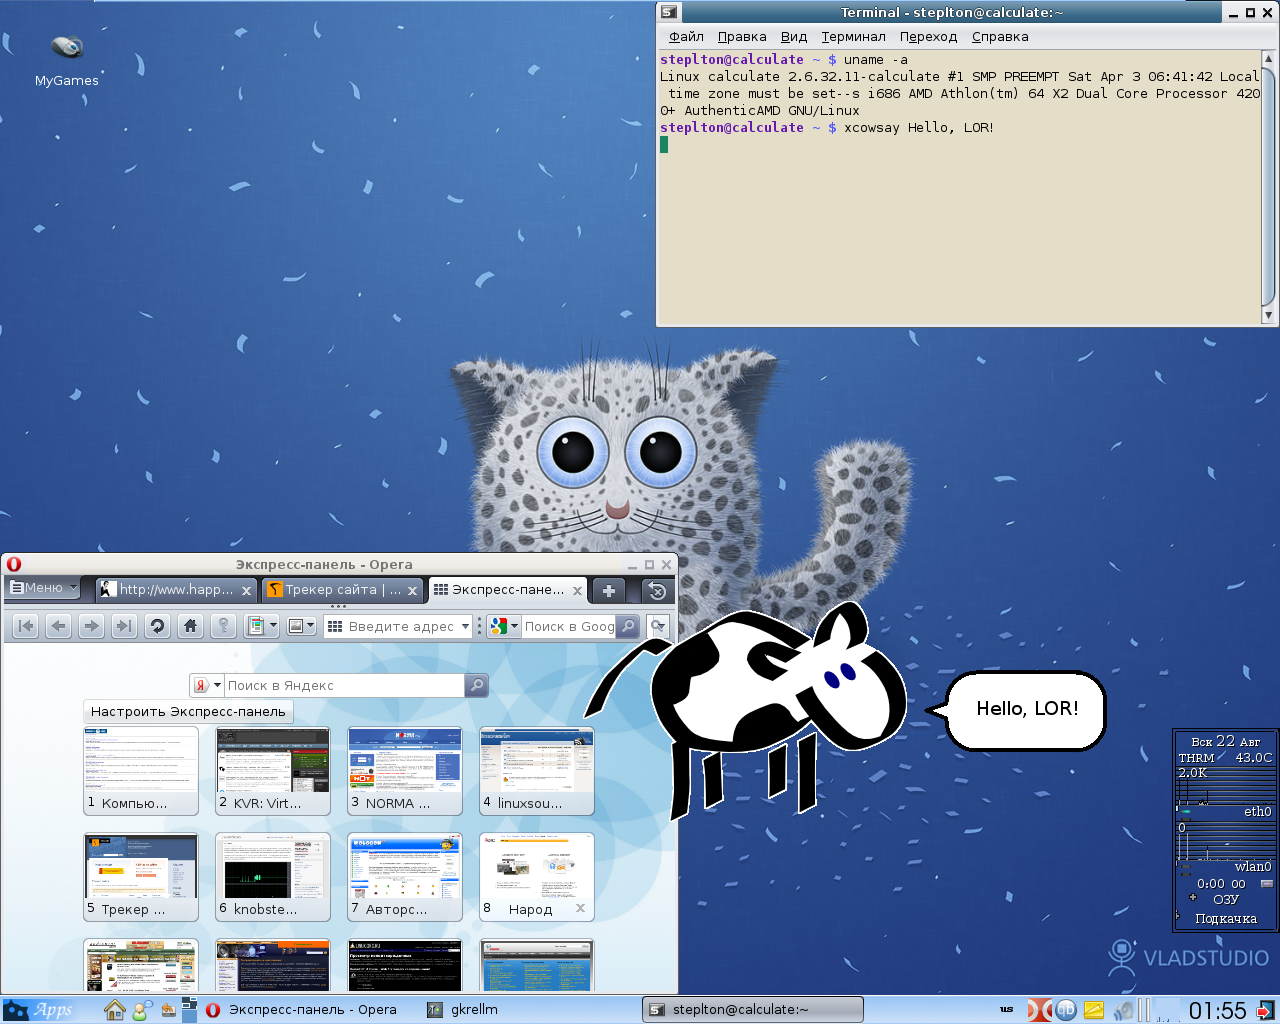Open the home folder launcher in panel
Image resolution: width=1280 pixels, height=1024 pixels.
coord(115,1010)
